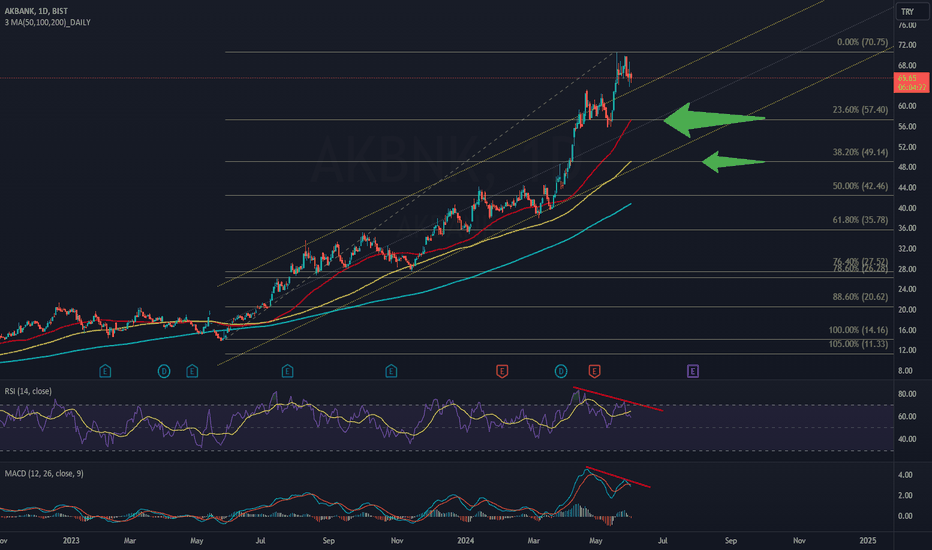The image size is (932, 550).
Task: Click the 61.80% (35.78) Fibonacci label
Action: [x=860, y=220]
